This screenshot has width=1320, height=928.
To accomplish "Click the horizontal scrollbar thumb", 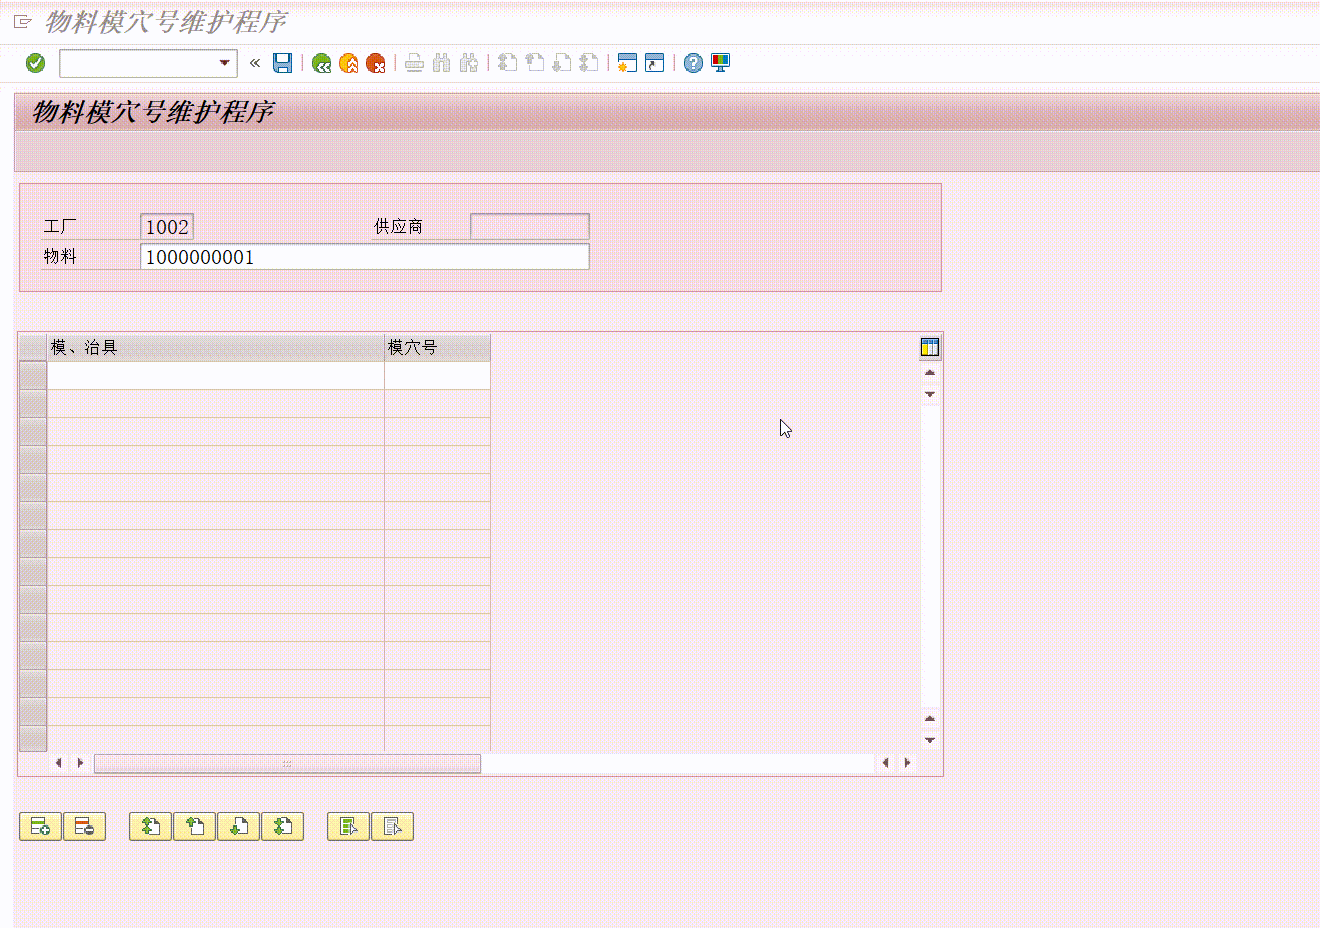I will pos(287,763).
